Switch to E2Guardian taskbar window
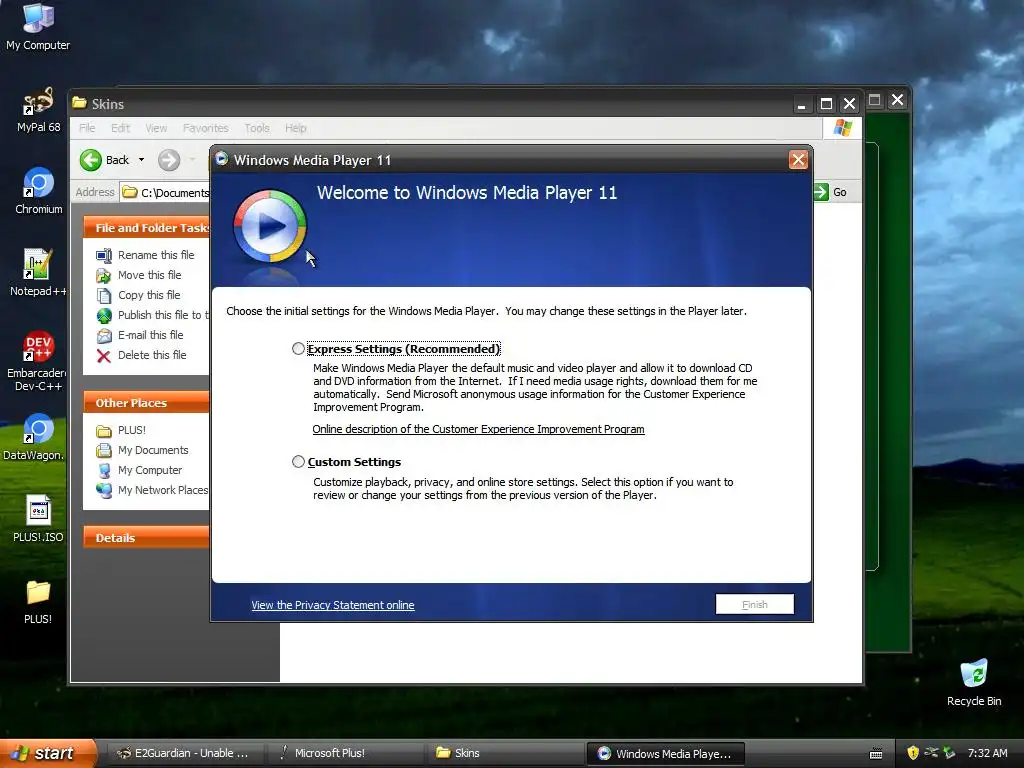 tap(184, 754)
